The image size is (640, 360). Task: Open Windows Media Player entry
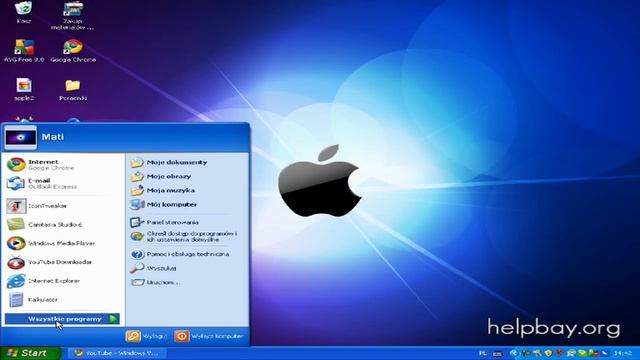(x=63, y=243)
